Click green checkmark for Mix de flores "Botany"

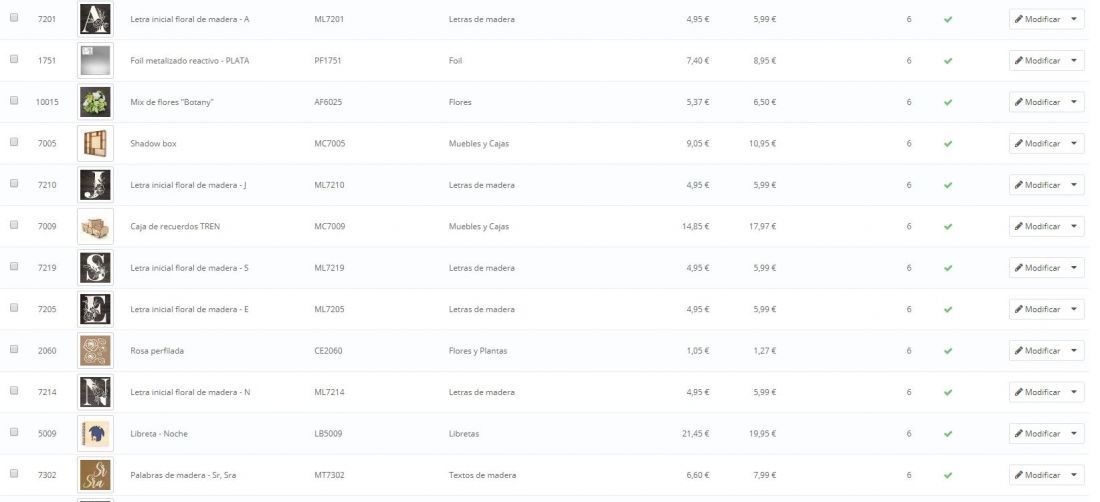(948, 102)
